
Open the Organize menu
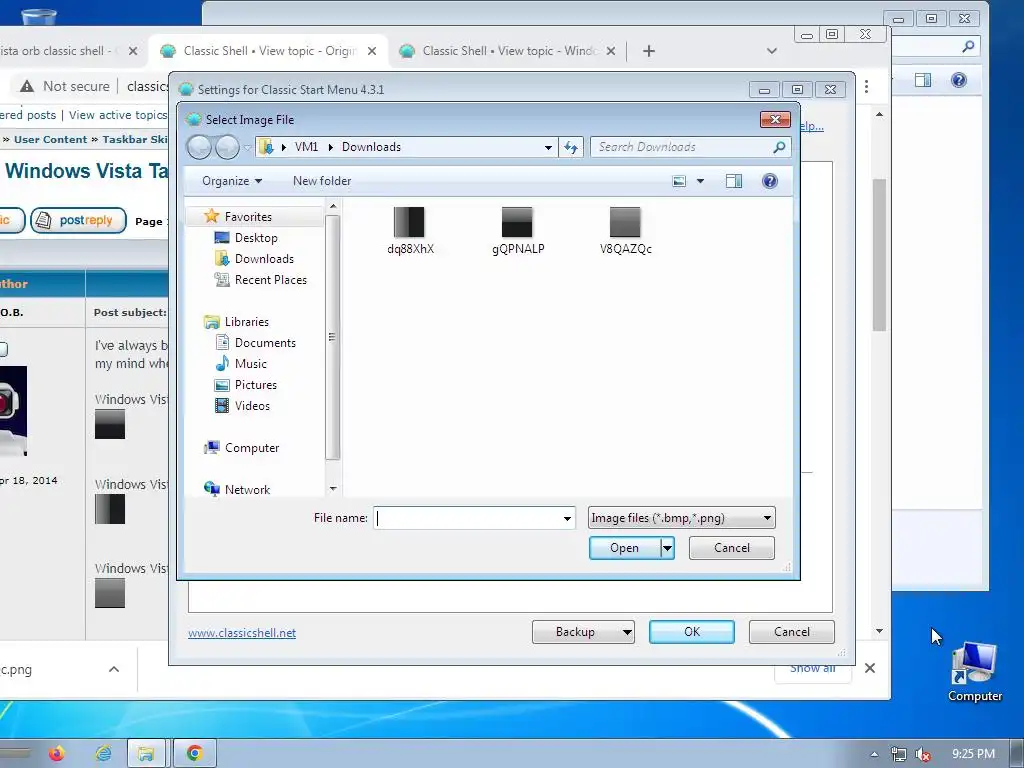pyautogui.click(x=232, y=181)
